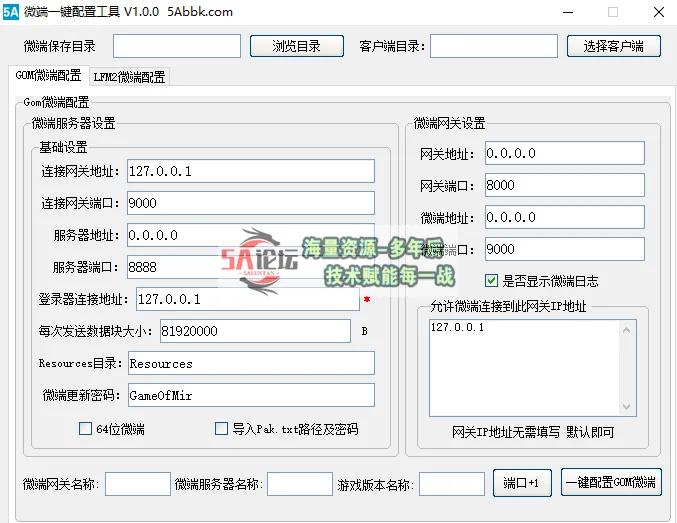The height and width of the screenshot is (523, 677).
Task: Click the 微端网关名称 input field
Action: 138,484
